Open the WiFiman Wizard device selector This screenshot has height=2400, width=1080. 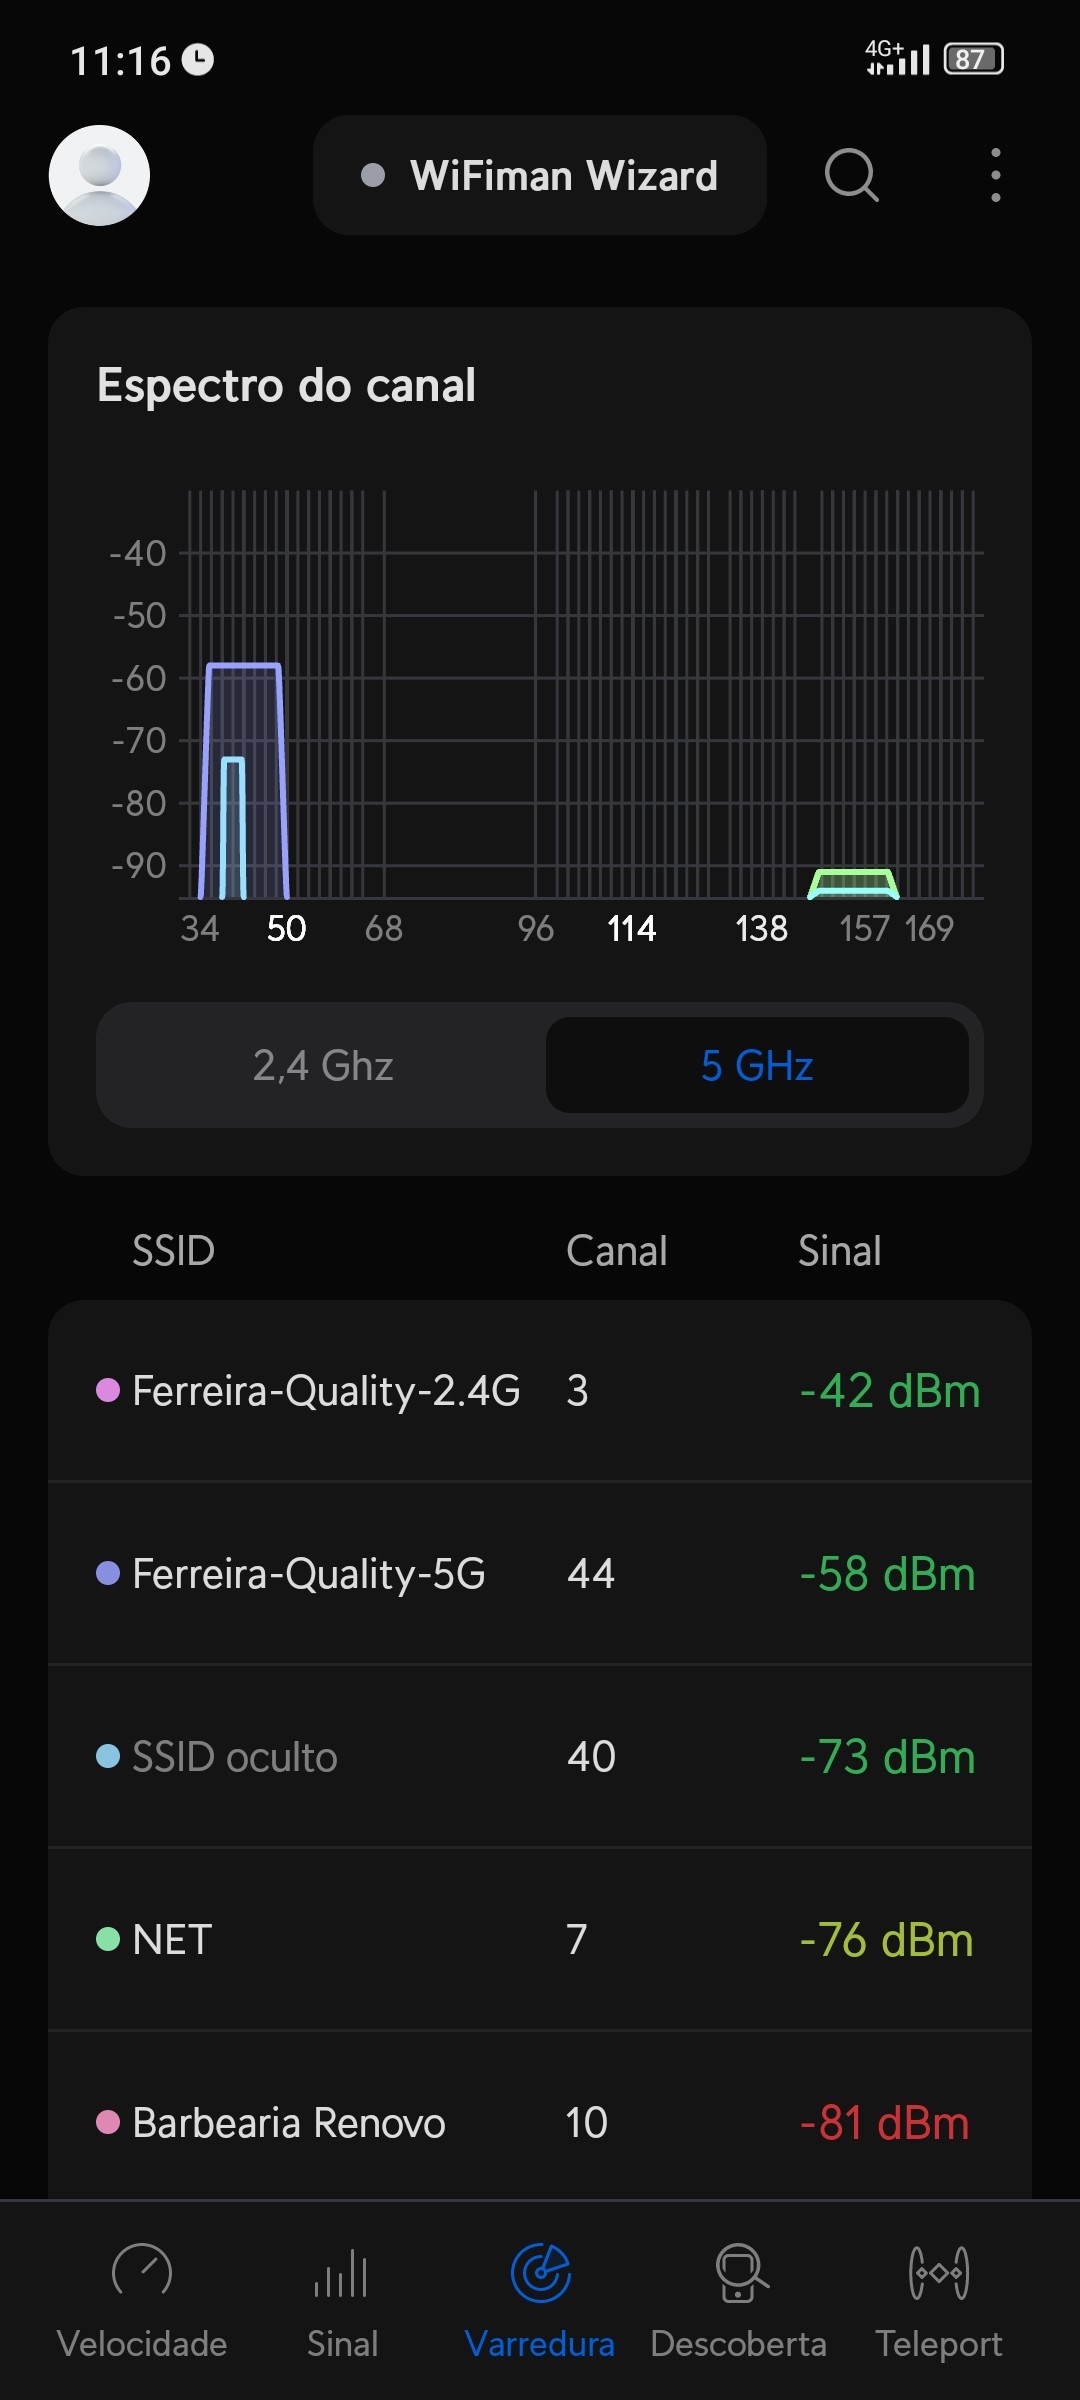coord(540,175)
